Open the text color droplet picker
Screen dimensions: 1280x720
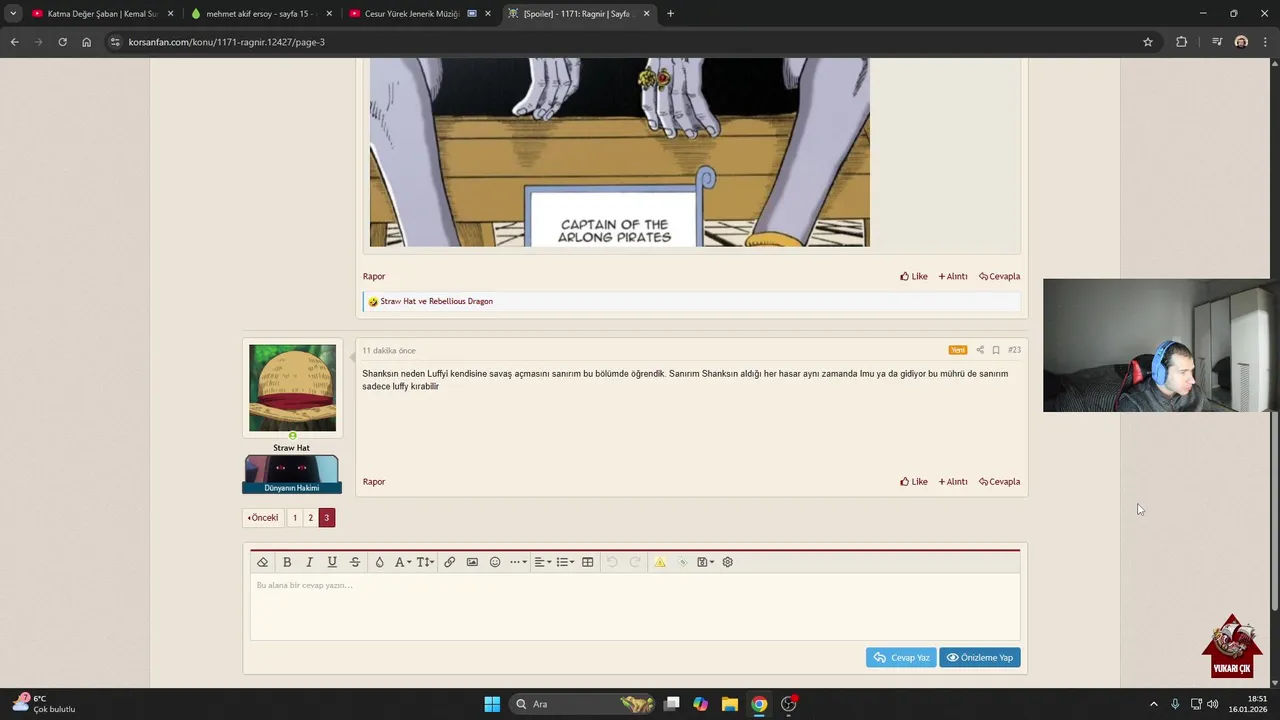[379, 562]
